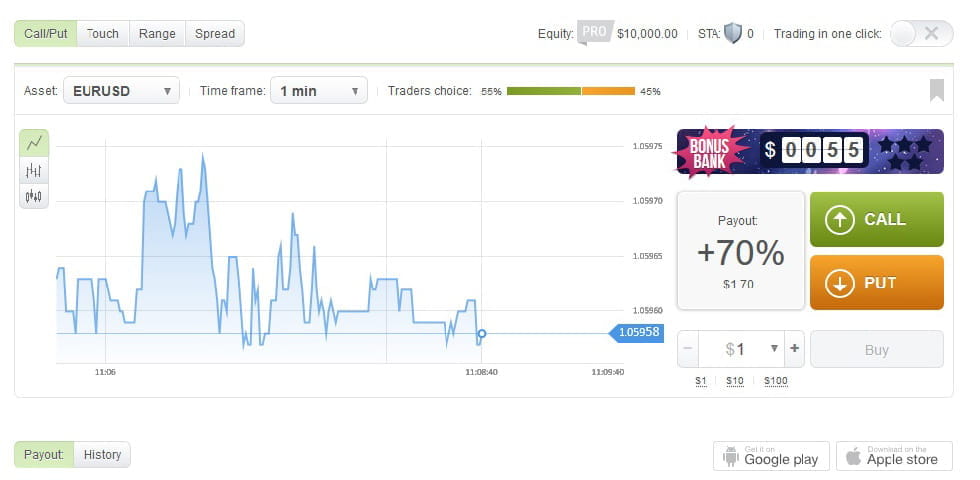
Task: Select the Payout tab
Action: coord(44,454)
